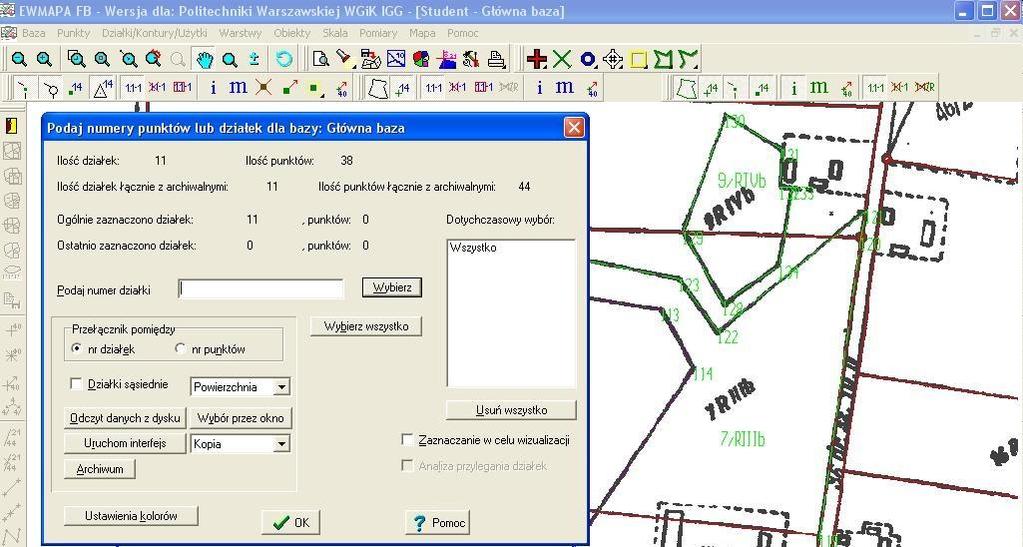Focus the 'Podaj numer działki' input field
Viewport: 1023px width, 547px height.
point(261,289)
